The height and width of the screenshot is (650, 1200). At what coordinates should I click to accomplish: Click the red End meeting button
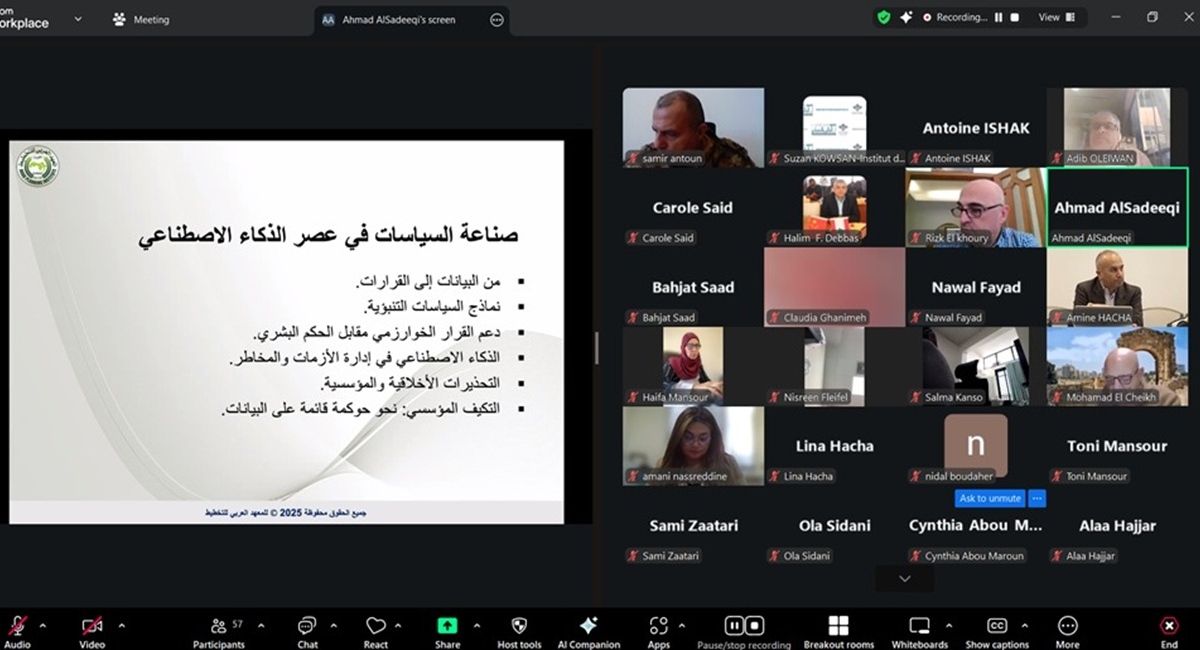tap(1168, 627)
